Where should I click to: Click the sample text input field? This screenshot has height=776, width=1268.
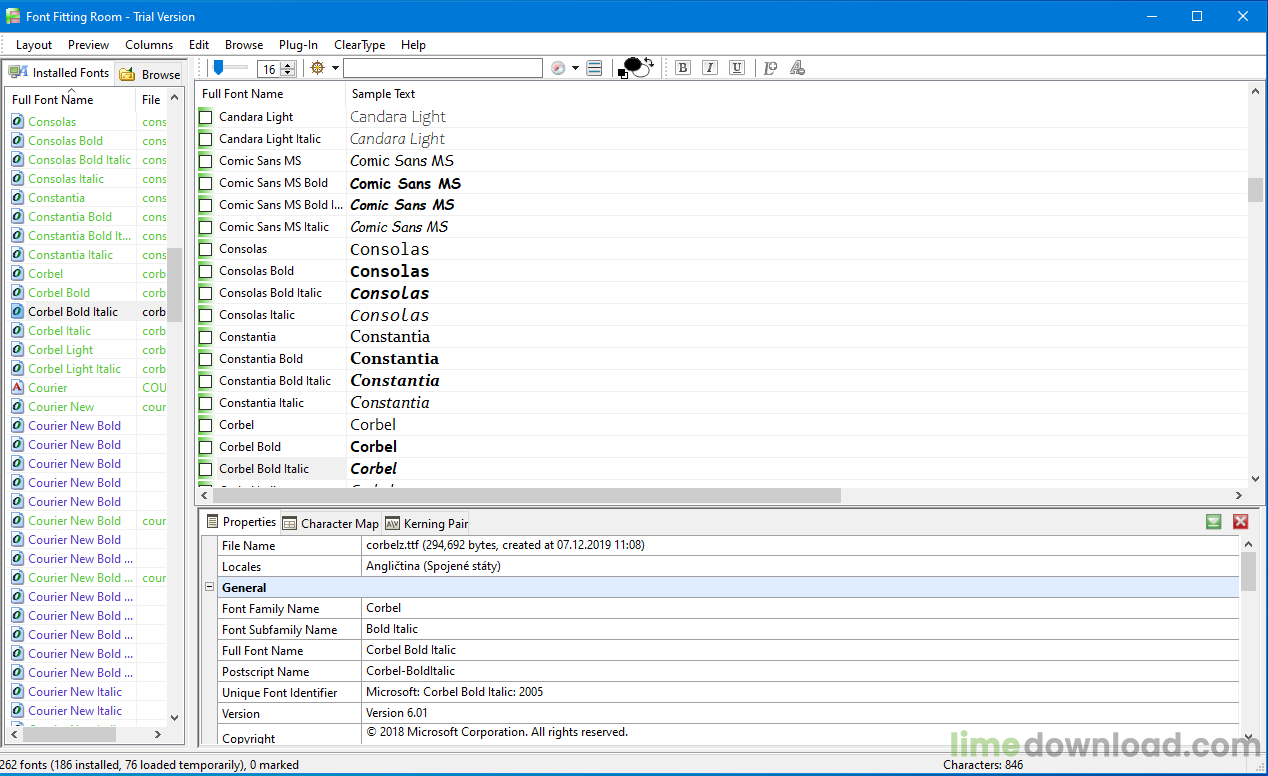pyautogui.click(x=442, y=68)
